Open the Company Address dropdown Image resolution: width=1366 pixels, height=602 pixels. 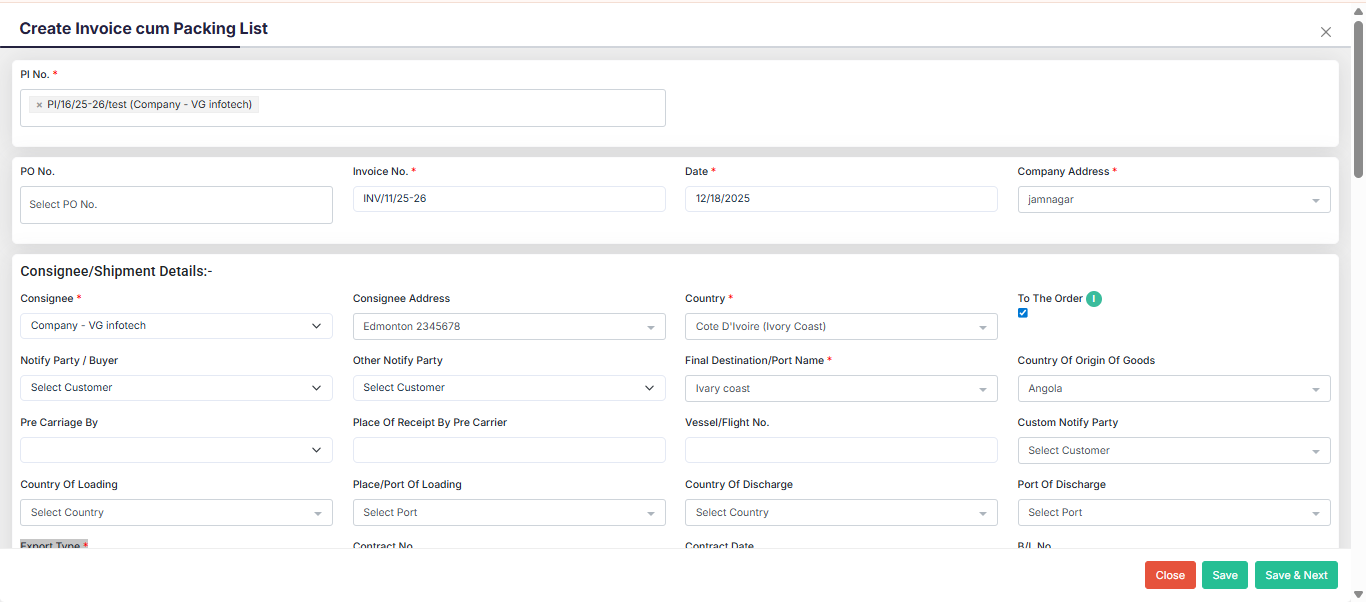tap(1173, 200)
